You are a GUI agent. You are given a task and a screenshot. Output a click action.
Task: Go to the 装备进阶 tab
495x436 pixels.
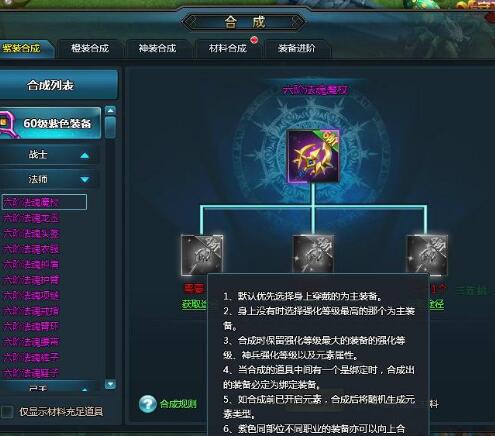296,49
